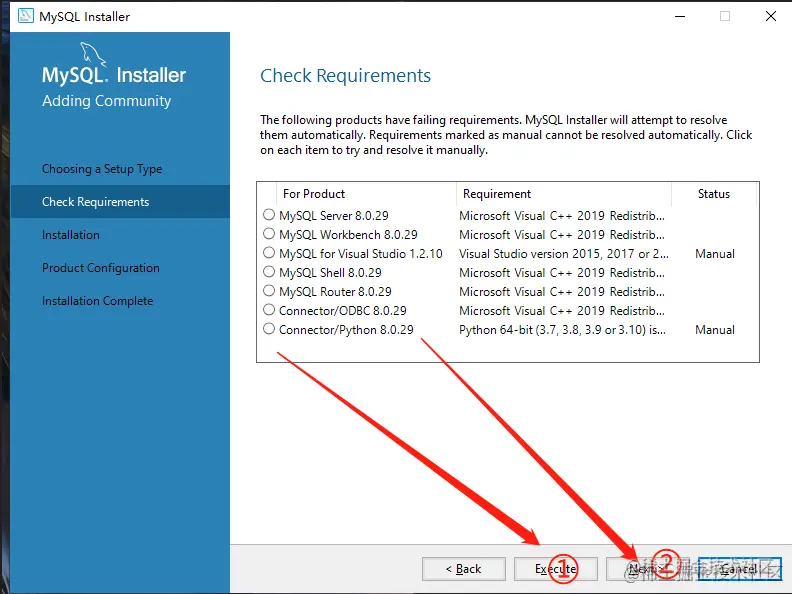Viewport: 792px width, 594px height.
Task: Click MySQL Shell's Visual C++ 2019 requirement
Action: pyautogui.click(x=562, y=273)
